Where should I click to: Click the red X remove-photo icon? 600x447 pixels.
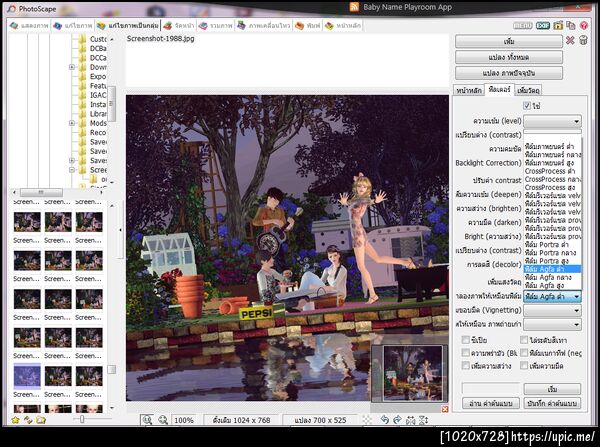[570, 40]
